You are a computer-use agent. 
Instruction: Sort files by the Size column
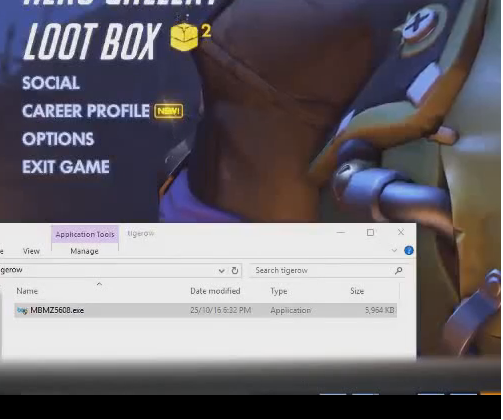[357, 291]
